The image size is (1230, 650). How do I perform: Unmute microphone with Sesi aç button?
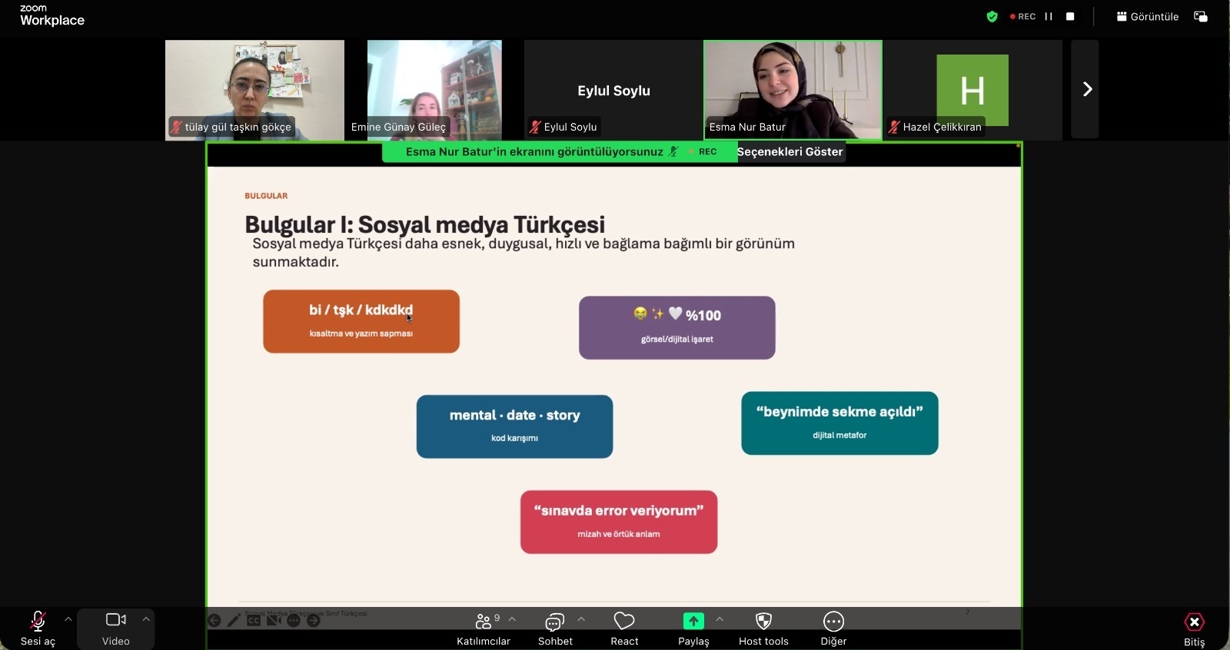[x=38, y=629]
